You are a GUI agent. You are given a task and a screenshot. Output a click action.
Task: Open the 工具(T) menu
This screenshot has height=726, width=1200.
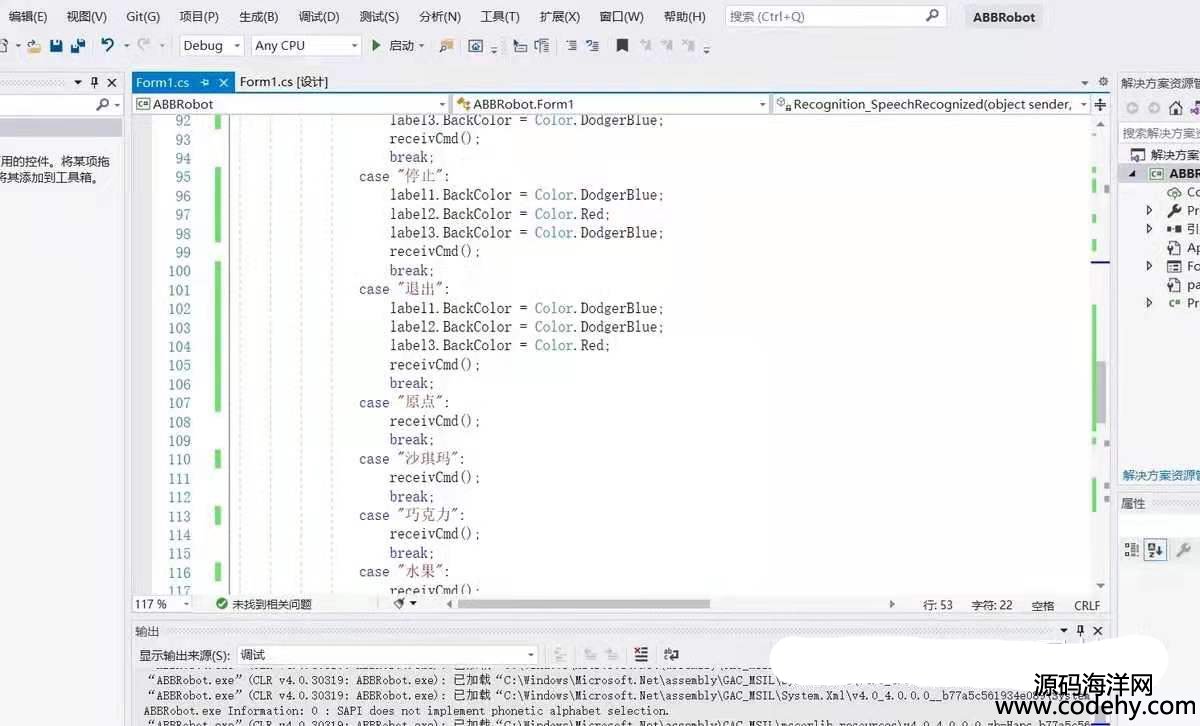click(x=500, y=16)
